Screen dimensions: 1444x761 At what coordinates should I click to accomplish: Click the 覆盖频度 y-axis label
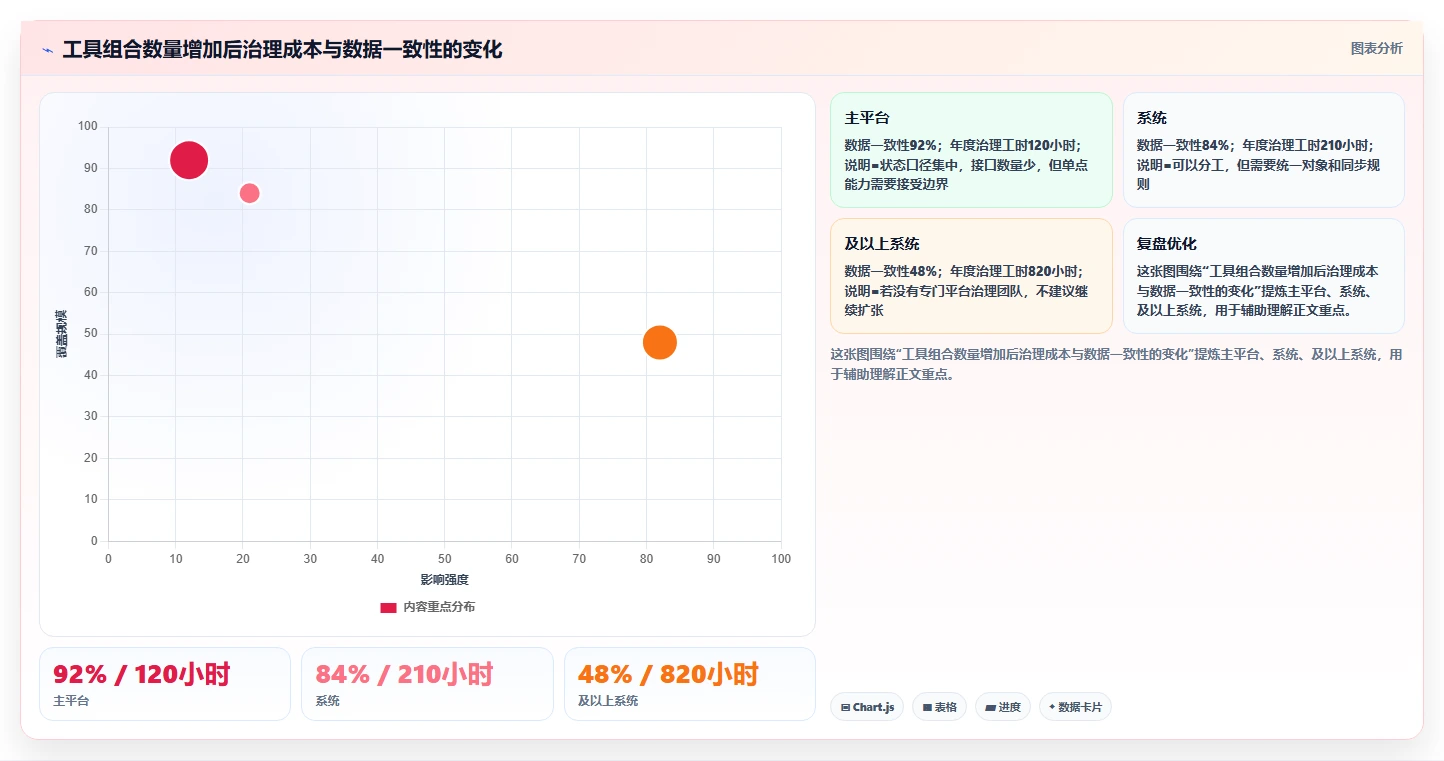pos(61,334)
